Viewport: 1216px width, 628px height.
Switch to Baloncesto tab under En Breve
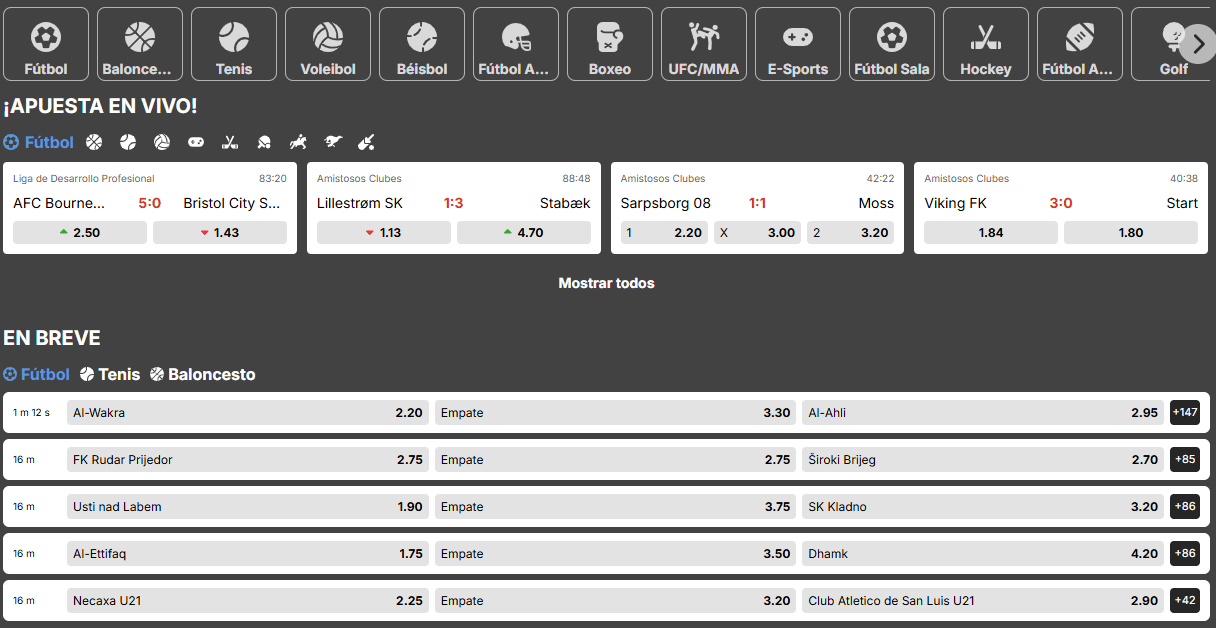click(202, 374)
